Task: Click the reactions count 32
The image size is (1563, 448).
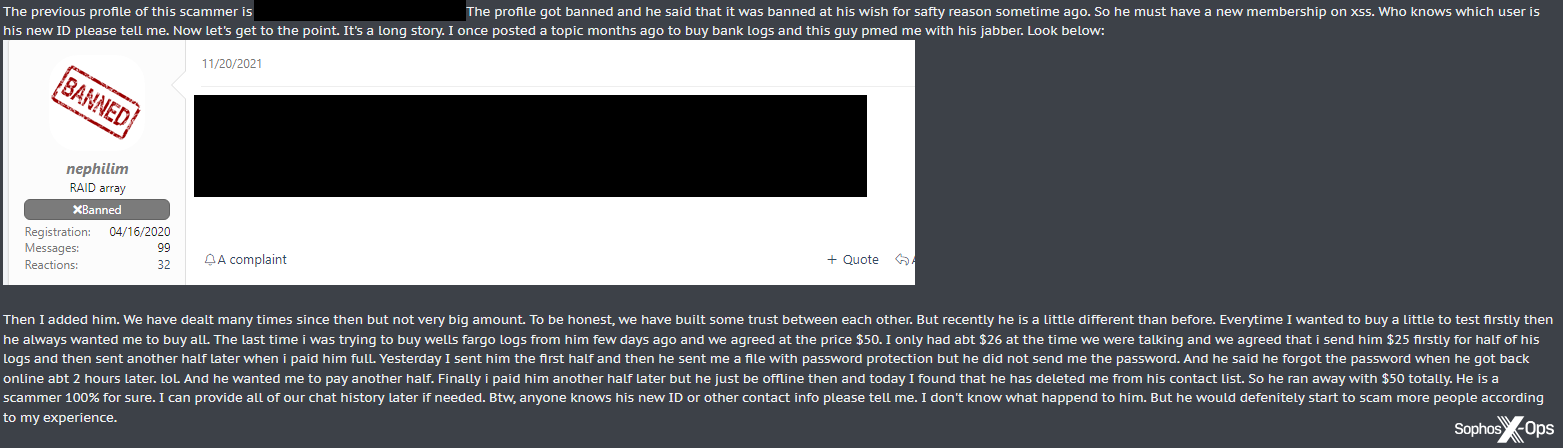Action: pyautogui.click(x=163, y=265)
